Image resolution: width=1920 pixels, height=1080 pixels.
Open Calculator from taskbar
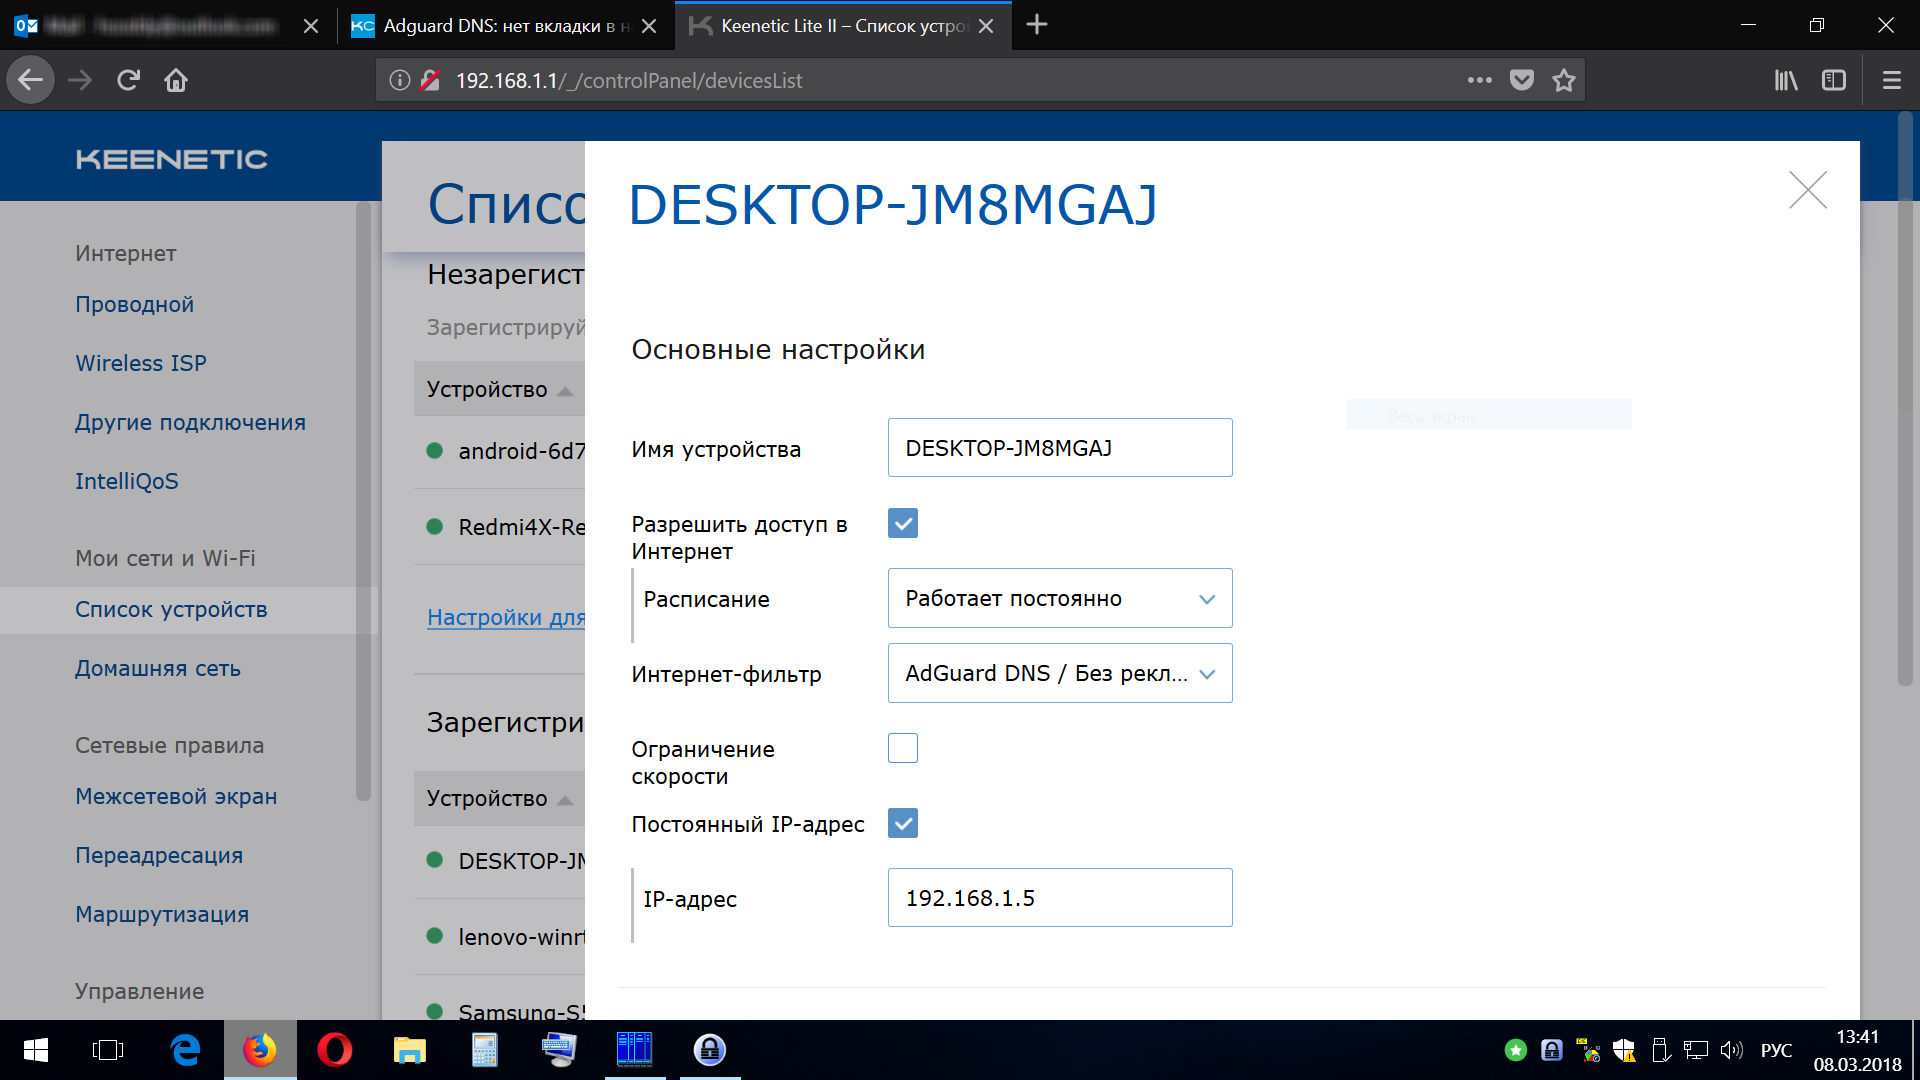tap(485, 1050)
